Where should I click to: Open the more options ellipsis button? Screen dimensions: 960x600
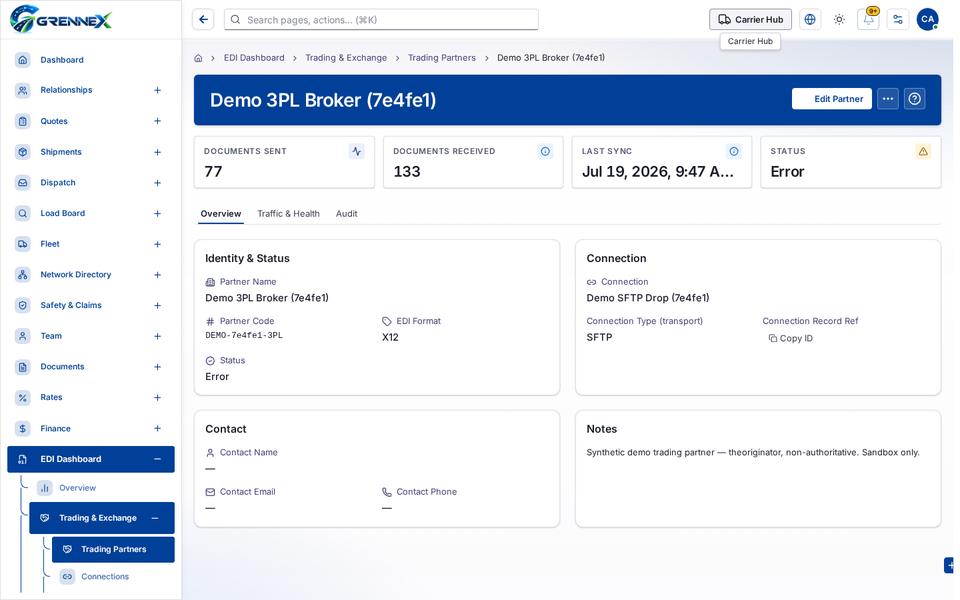pyautogui.click(x=888, y=99)
